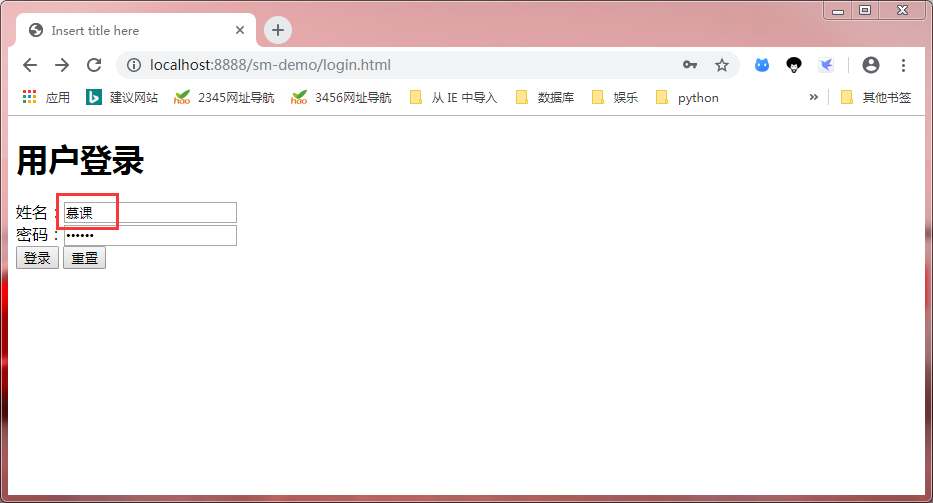Image resolution: width=933 pixels, height=503 pixels.
Task: Focus the 密码 password field
Action: pyautogui.click(x=151, y=235)
